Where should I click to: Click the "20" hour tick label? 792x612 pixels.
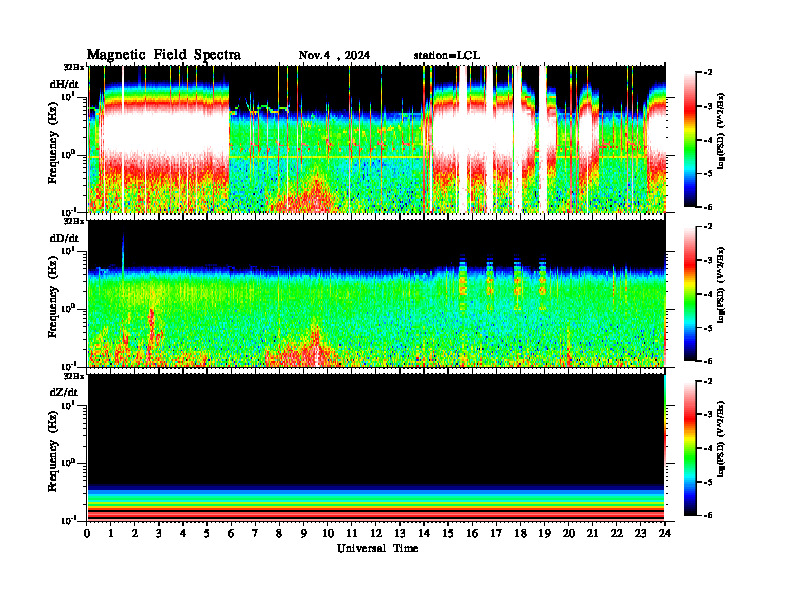click(x=569, y=533)
